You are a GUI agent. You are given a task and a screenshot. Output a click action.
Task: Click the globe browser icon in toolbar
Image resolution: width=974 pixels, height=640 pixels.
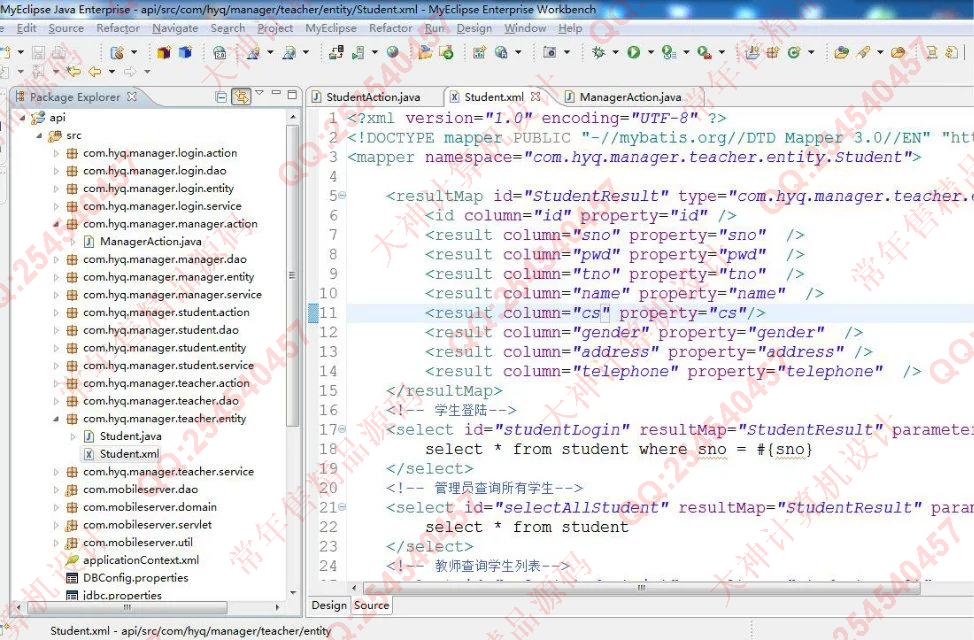pyautogui.click(x=393, y=53)
